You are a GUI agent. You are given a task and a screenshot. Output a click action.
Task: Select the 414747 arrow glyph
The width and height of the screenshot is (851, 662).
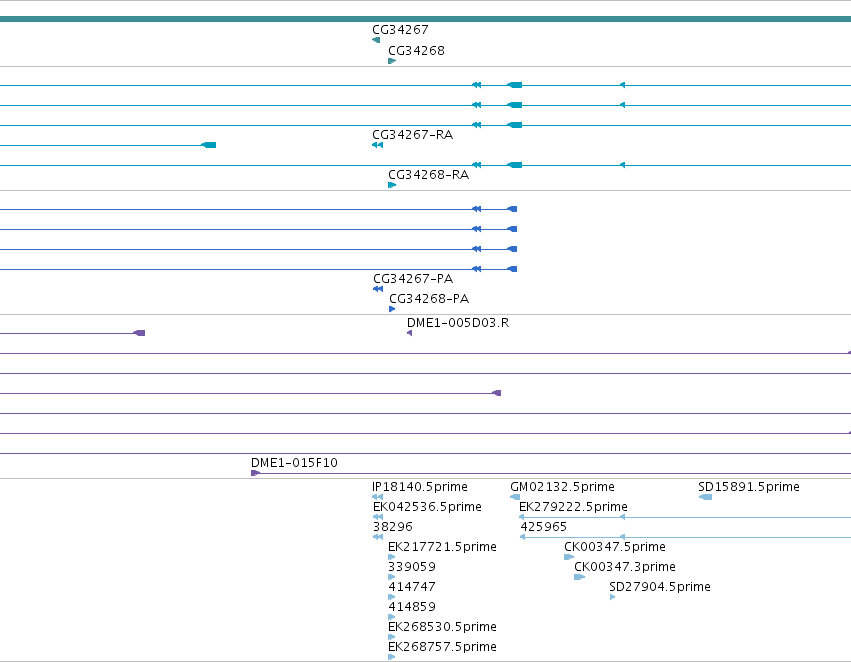391,597
